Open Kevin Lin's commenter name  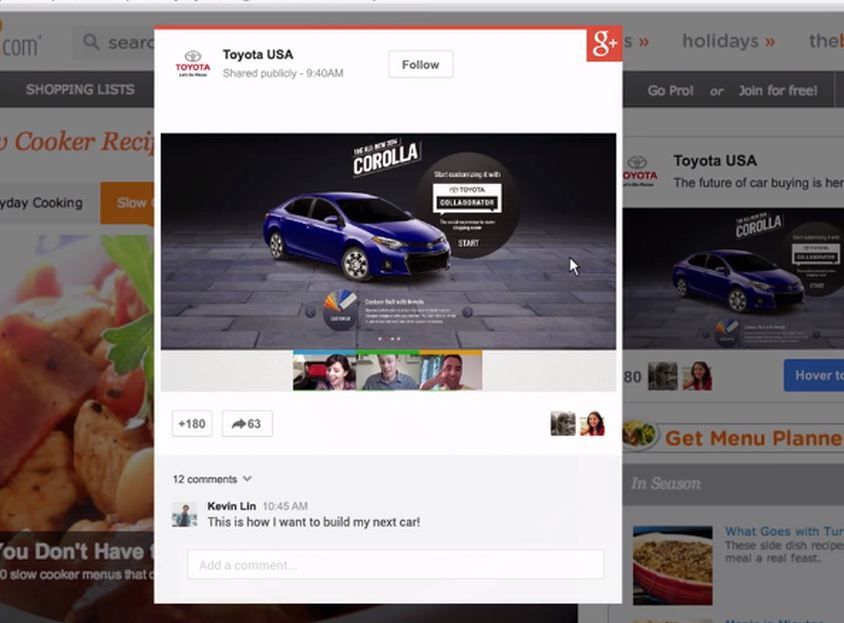(231, 506)
